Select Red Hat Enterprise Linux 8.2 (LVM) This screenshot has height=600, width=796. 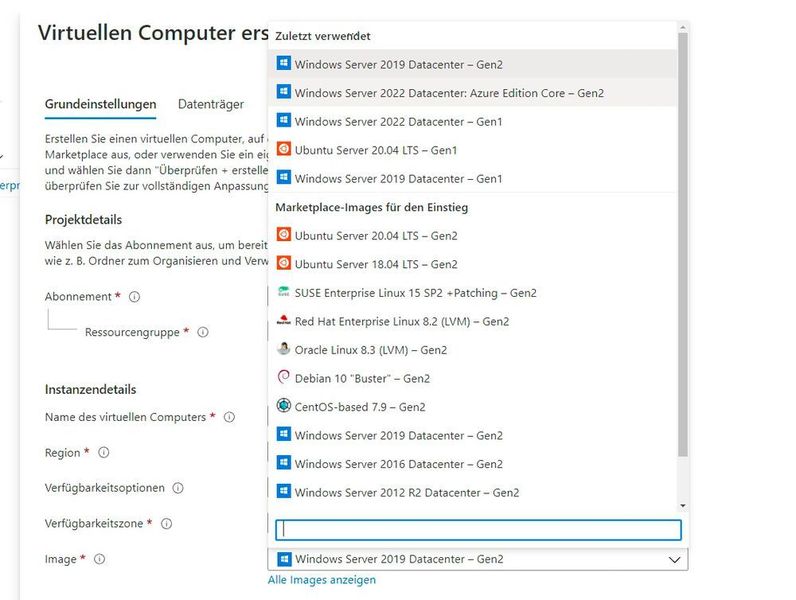(x=473, y=321)
